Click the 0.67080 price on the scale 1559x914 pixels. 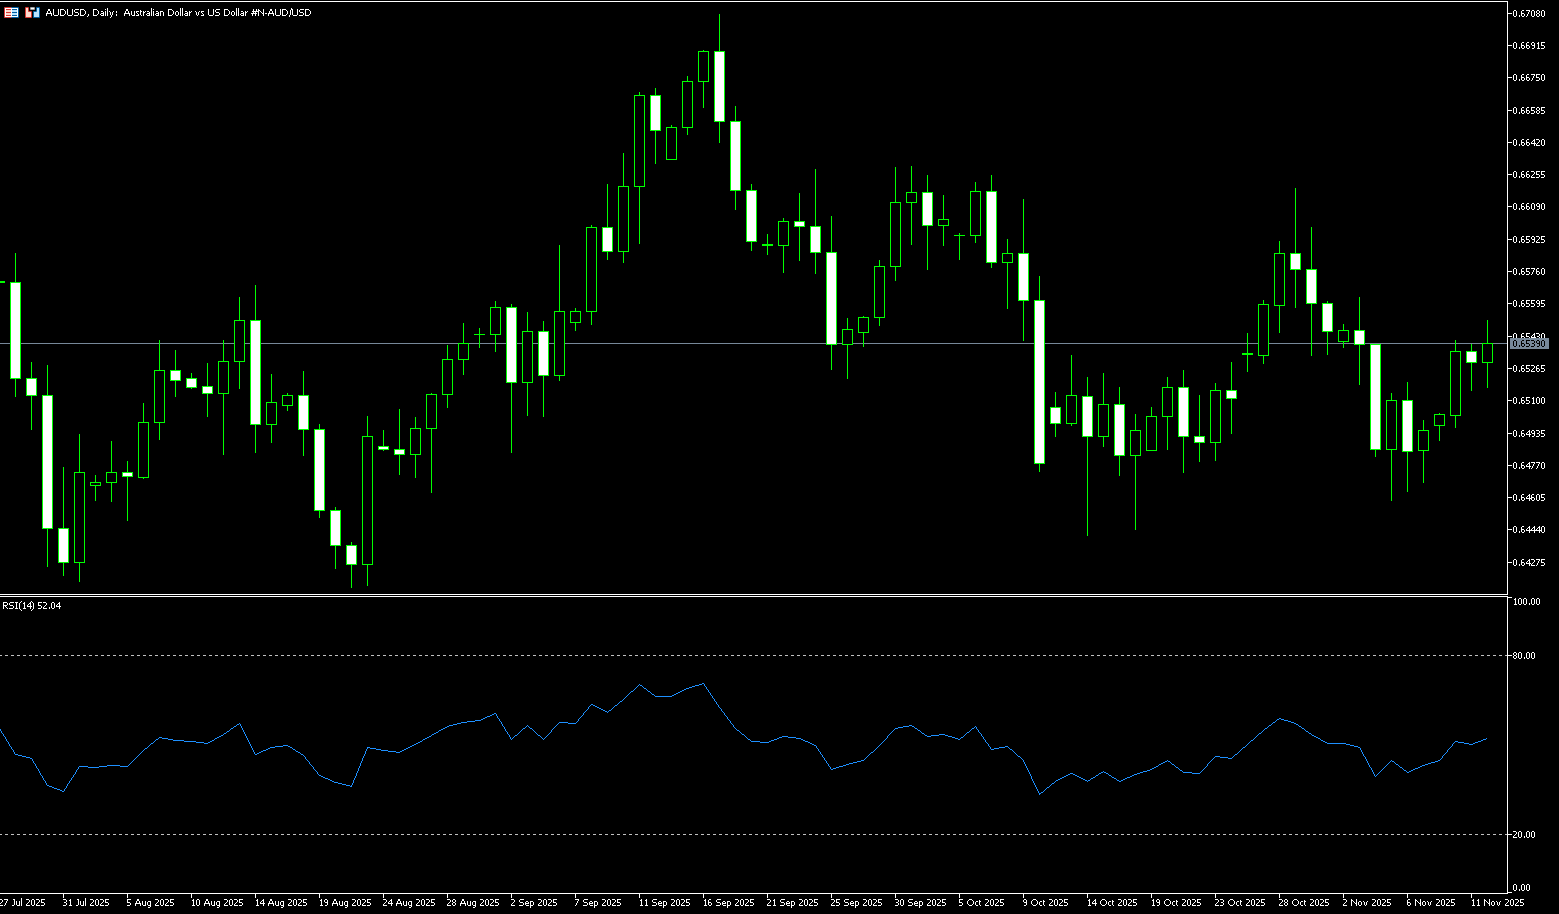click(1529, 13)
